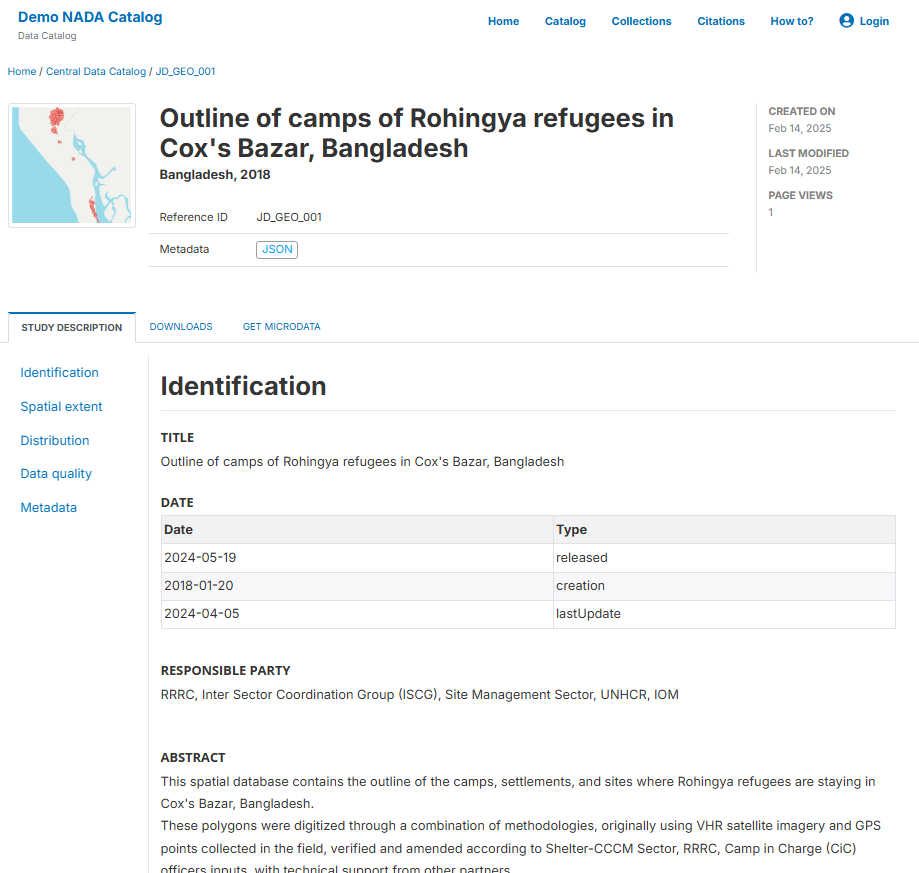
Task: Open the JSON metadata button
Action: (277, 249)
